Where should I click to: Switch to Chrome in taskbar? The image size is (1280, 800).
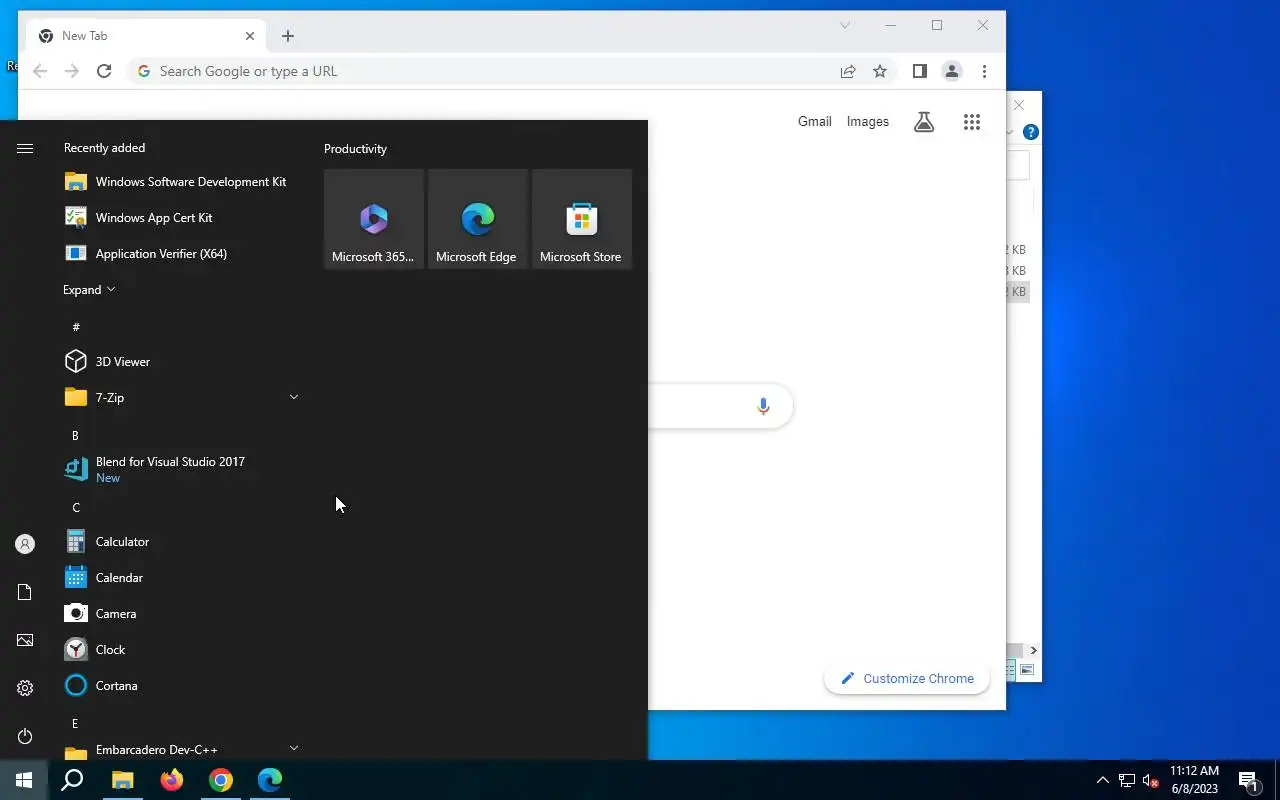[221, 780]
